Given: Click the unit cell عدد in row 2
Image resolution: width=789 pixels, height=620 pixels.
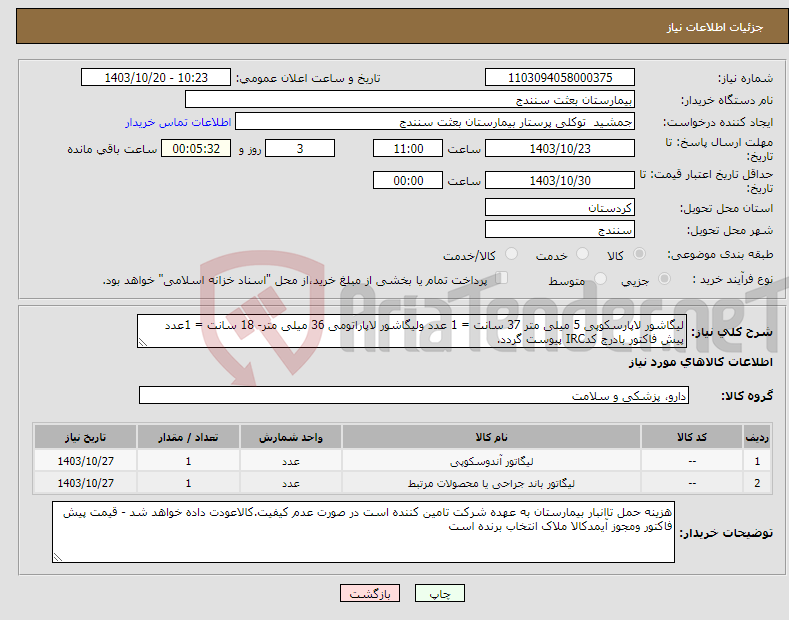Looking at the screenshot, I should tap(291, 483).
